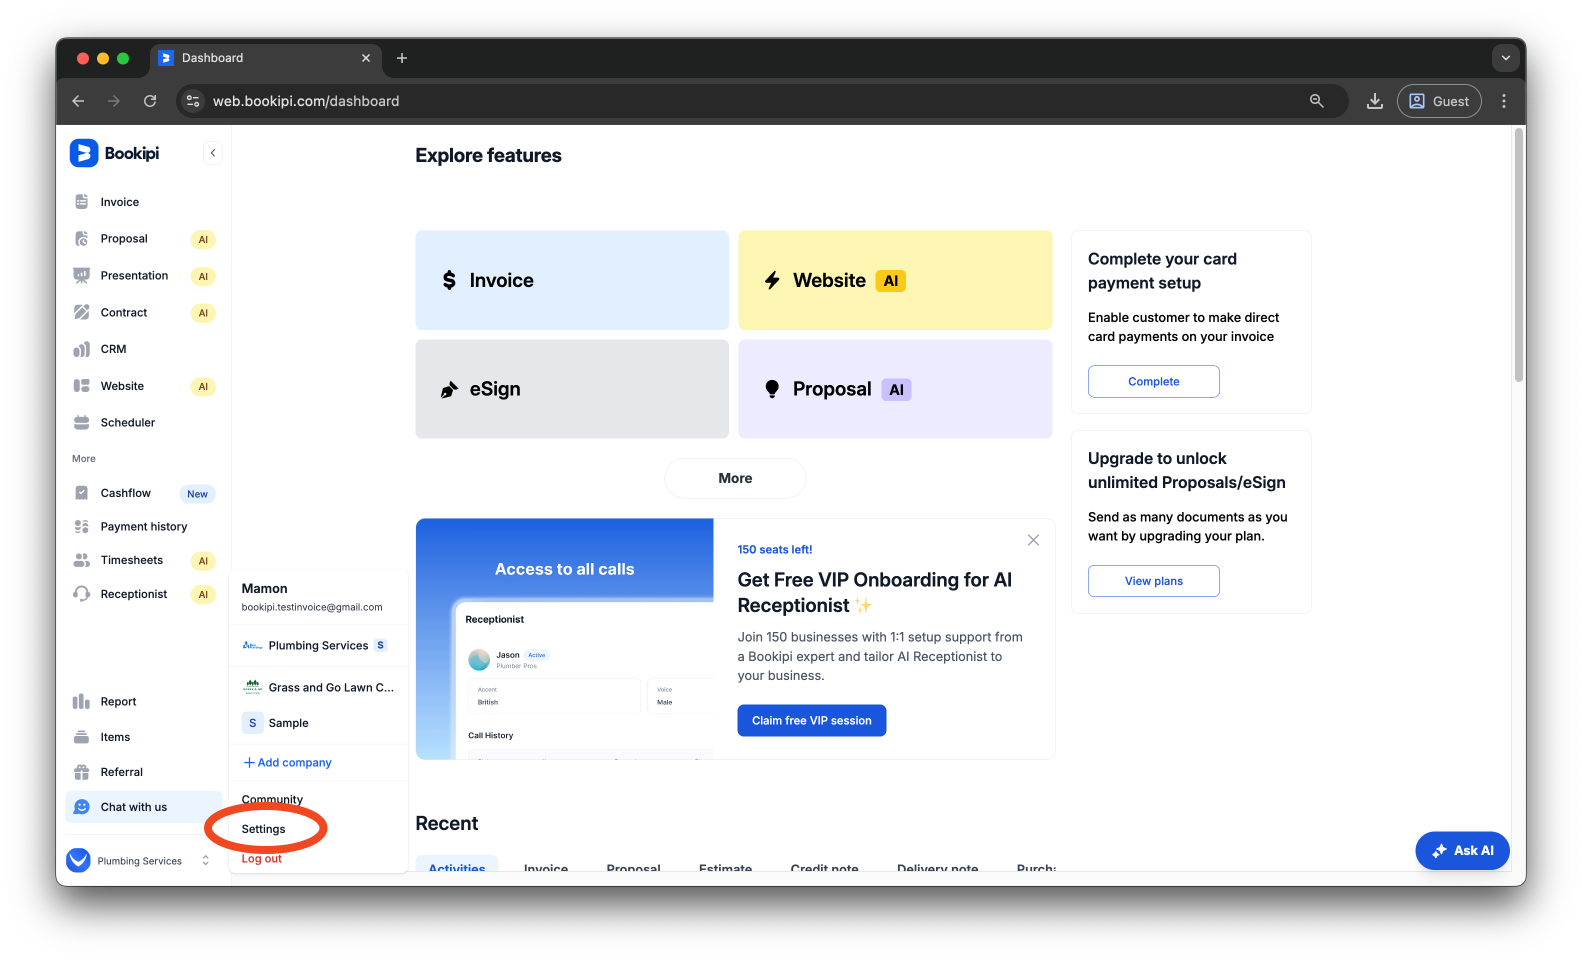
Task: Click the Bookipi logo
Action: [x=115, y=153]
